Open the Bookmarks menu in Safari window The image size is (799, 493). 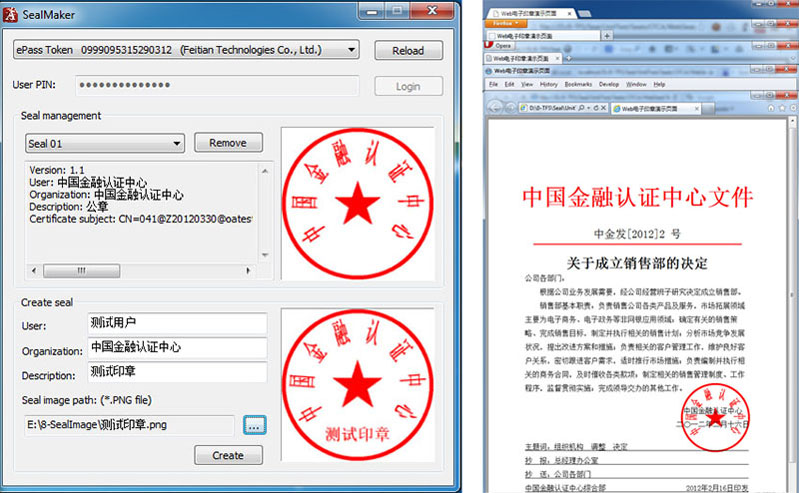click(x=578, y=84)
